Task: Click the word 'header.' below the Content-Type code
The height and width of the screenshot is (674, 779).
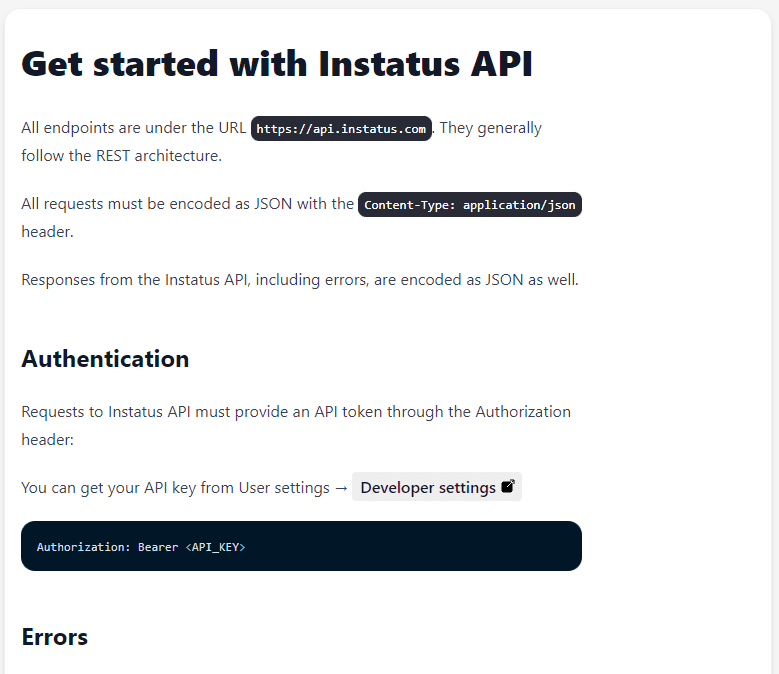Action: pos(47,231)
